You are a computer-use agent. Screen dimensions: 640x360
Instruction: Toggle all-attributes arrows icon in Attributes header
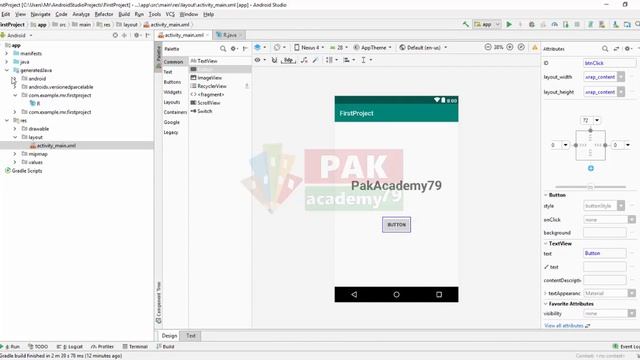616,49
